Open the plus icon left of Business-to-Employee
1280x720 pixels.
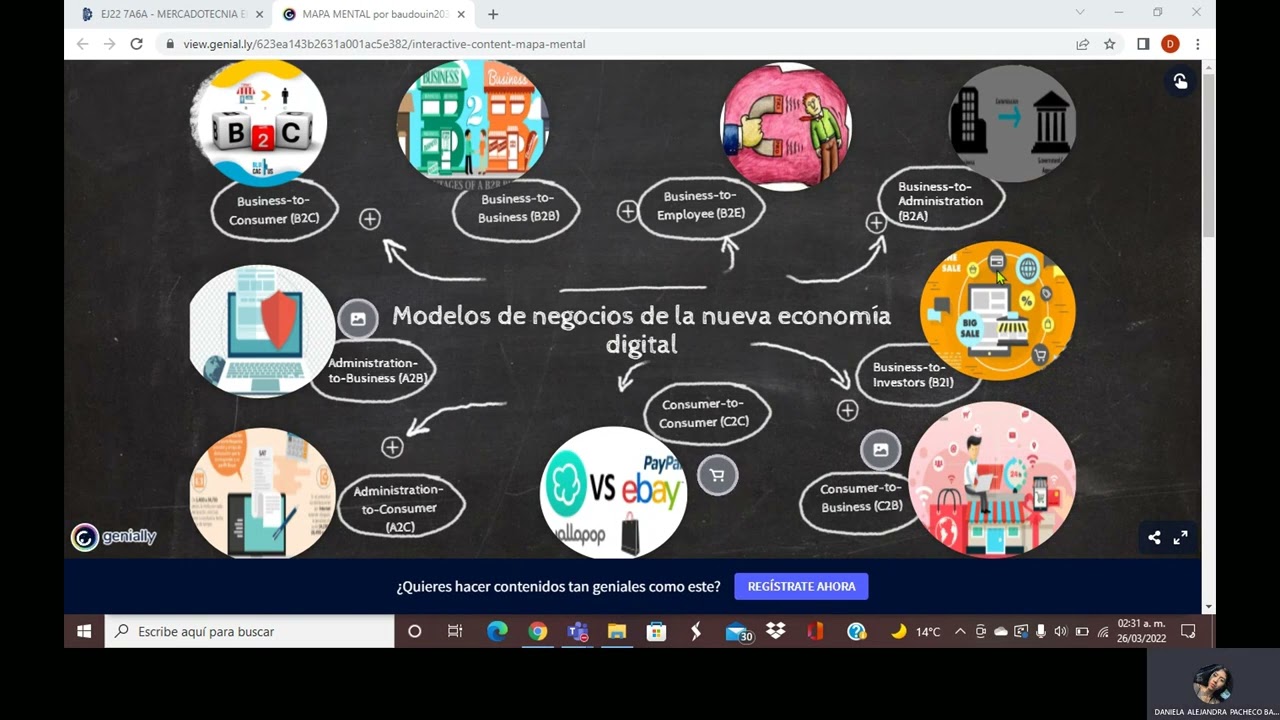click(627, 211)
